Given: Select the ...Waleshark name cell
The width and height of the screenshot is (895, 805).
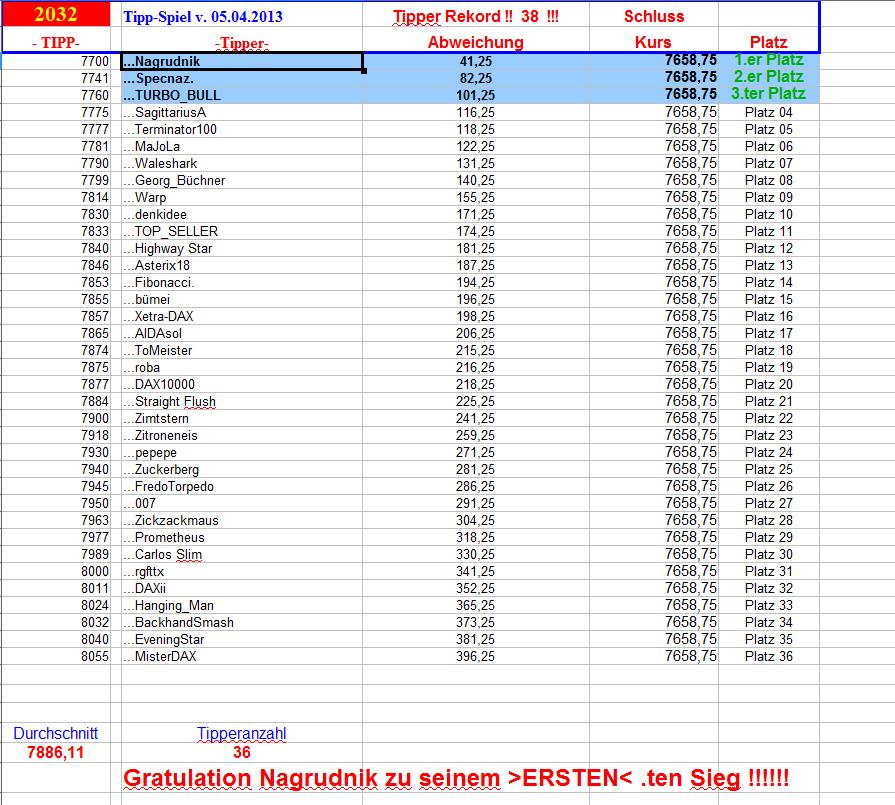Looking at the screenshot, I should [x=242, y=164].
